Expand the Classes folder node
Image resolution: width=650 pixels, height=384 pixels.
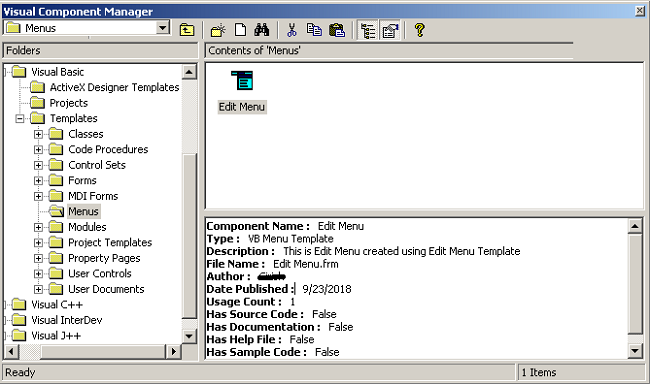point(38,134)
